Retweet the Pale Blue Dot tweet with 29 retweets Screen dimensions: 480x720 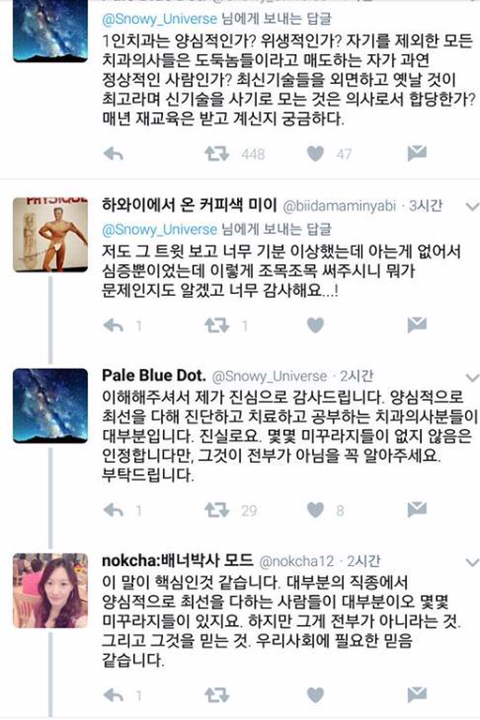(216, 510)
